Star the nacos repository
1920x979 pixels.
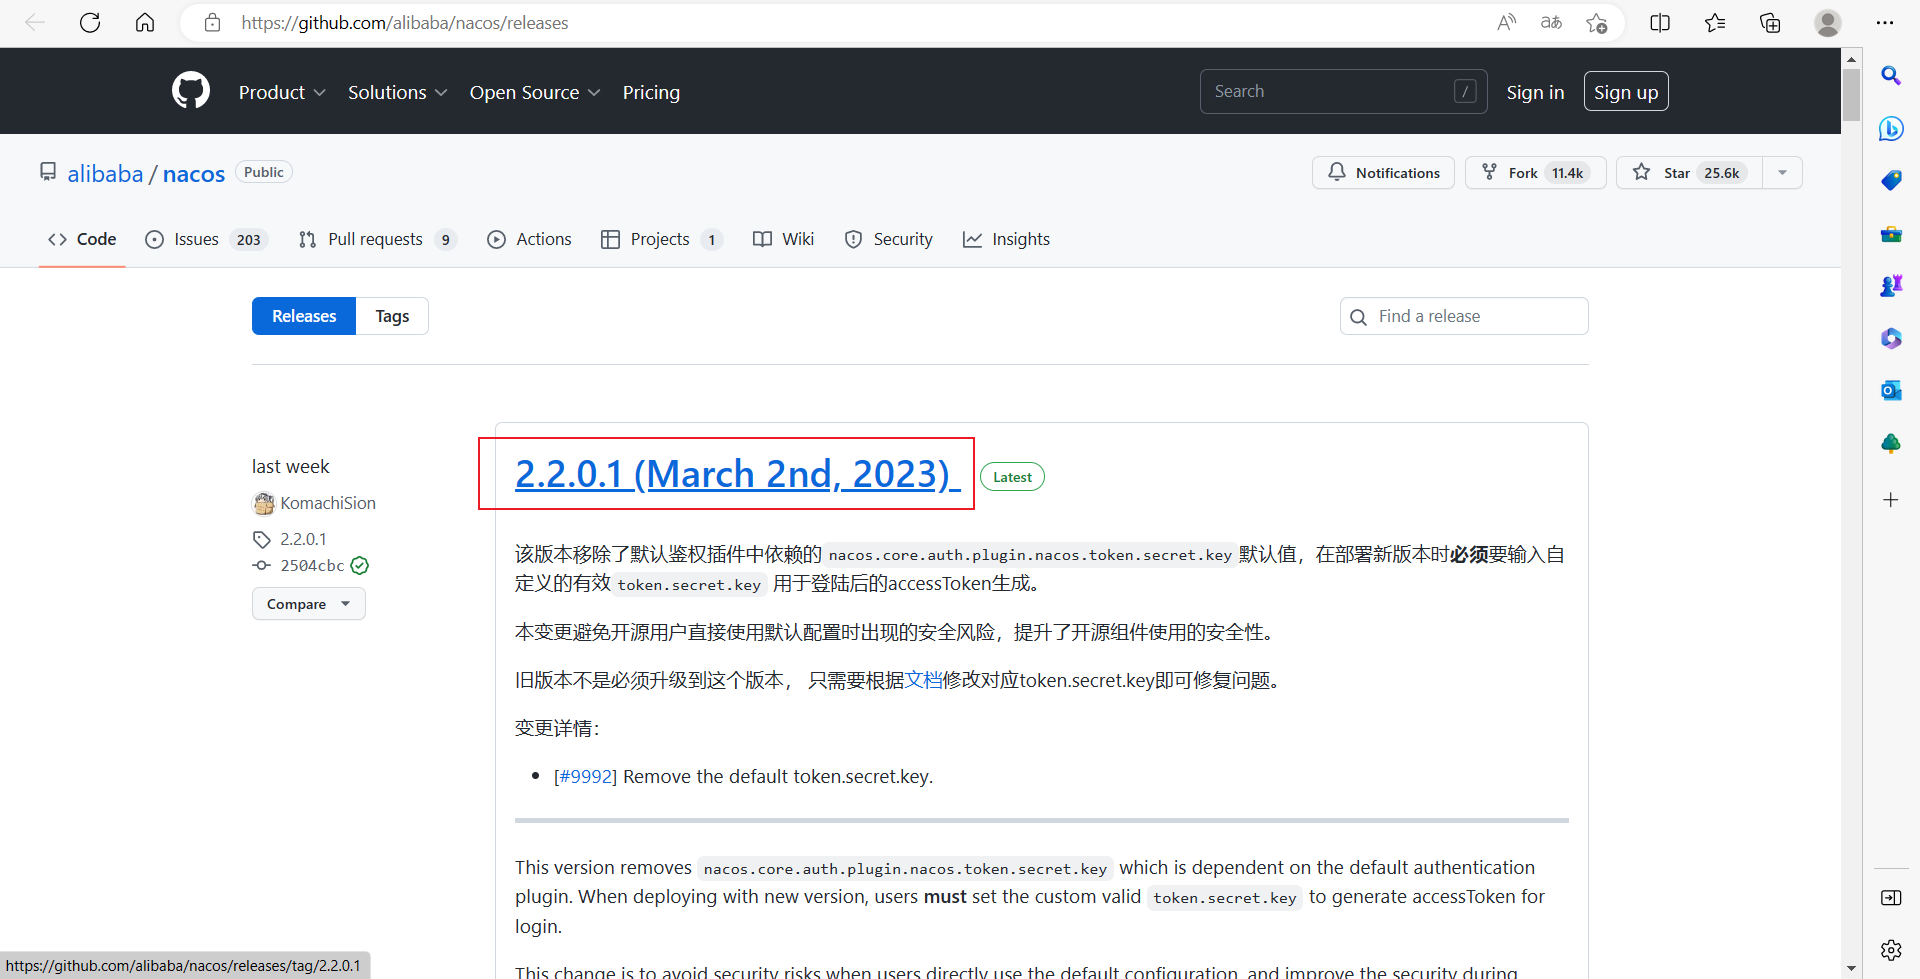1690,173
